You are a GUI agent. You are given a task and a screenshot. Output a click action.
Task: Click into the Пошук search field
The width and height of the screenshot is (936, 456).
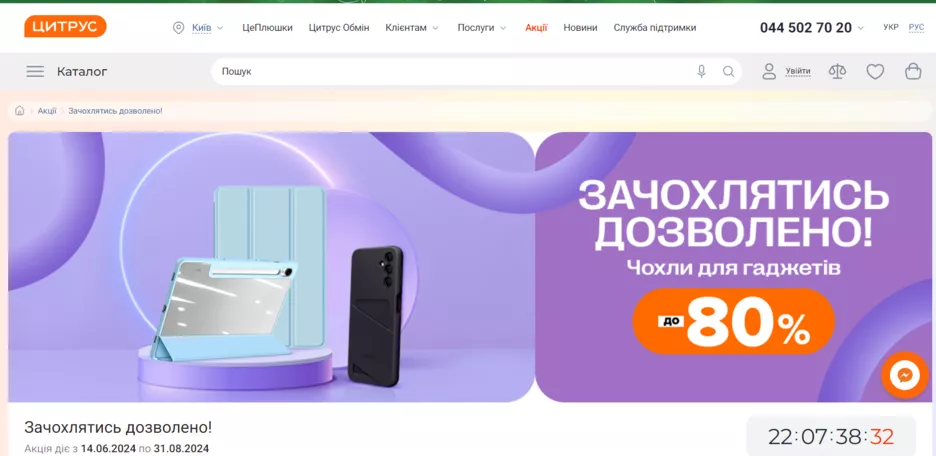(454, 72)
